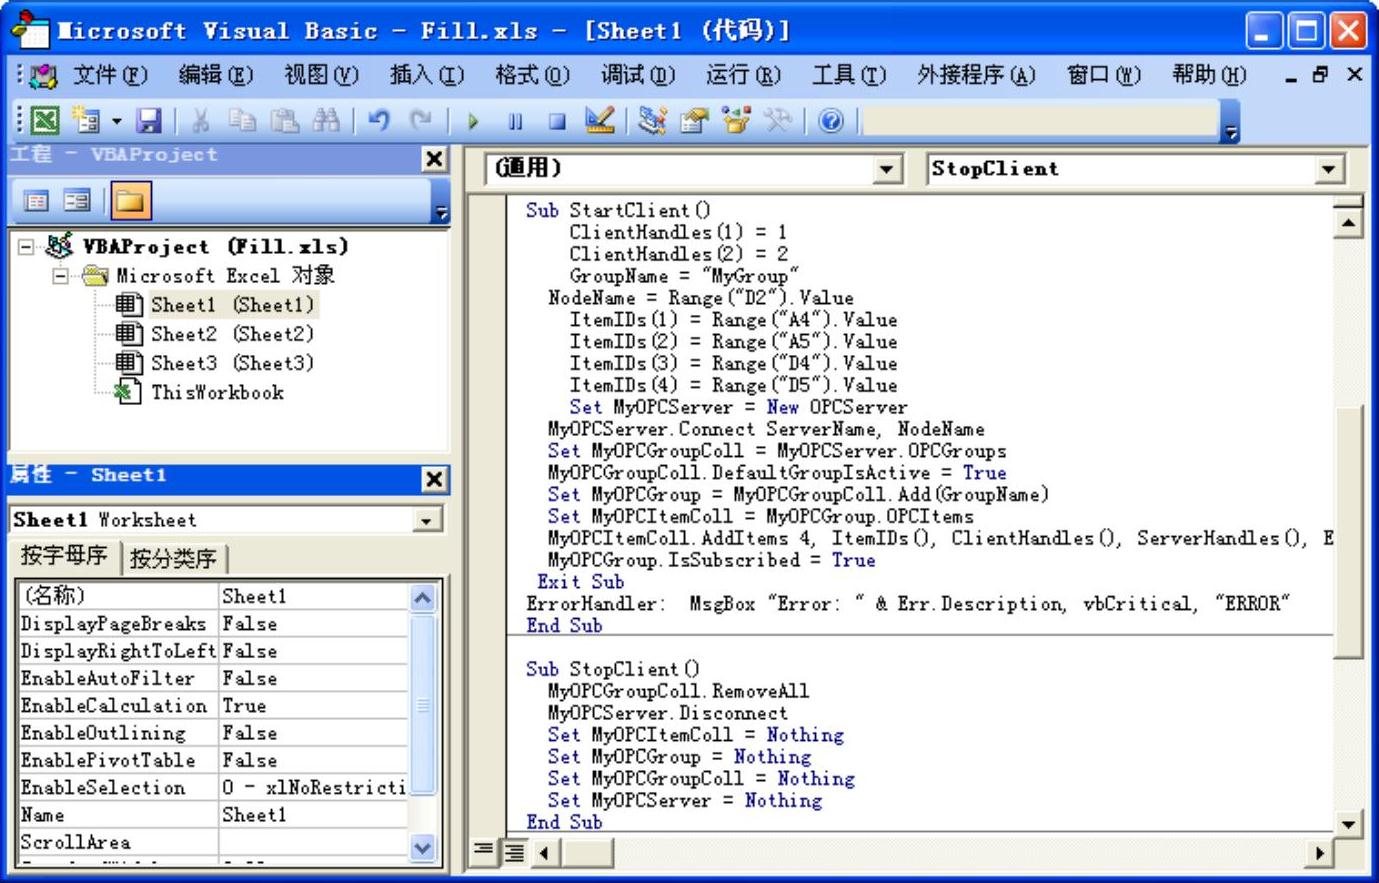Open the 外接程序(A) menu
The width and height of the screenshot is (1379, 883).
pos(976,74)
